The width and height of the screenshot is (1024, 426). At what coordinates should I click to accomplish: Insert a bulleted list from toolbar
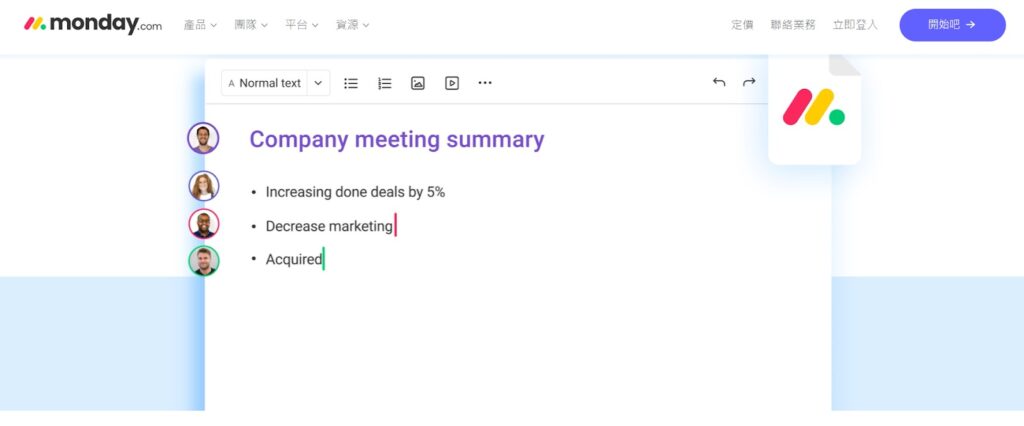point(351,83)
